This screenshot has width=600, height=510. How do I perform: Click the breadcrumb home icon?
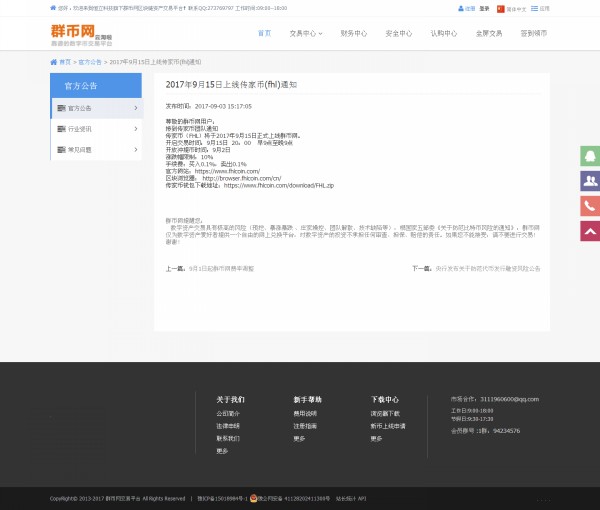(54, 62)
